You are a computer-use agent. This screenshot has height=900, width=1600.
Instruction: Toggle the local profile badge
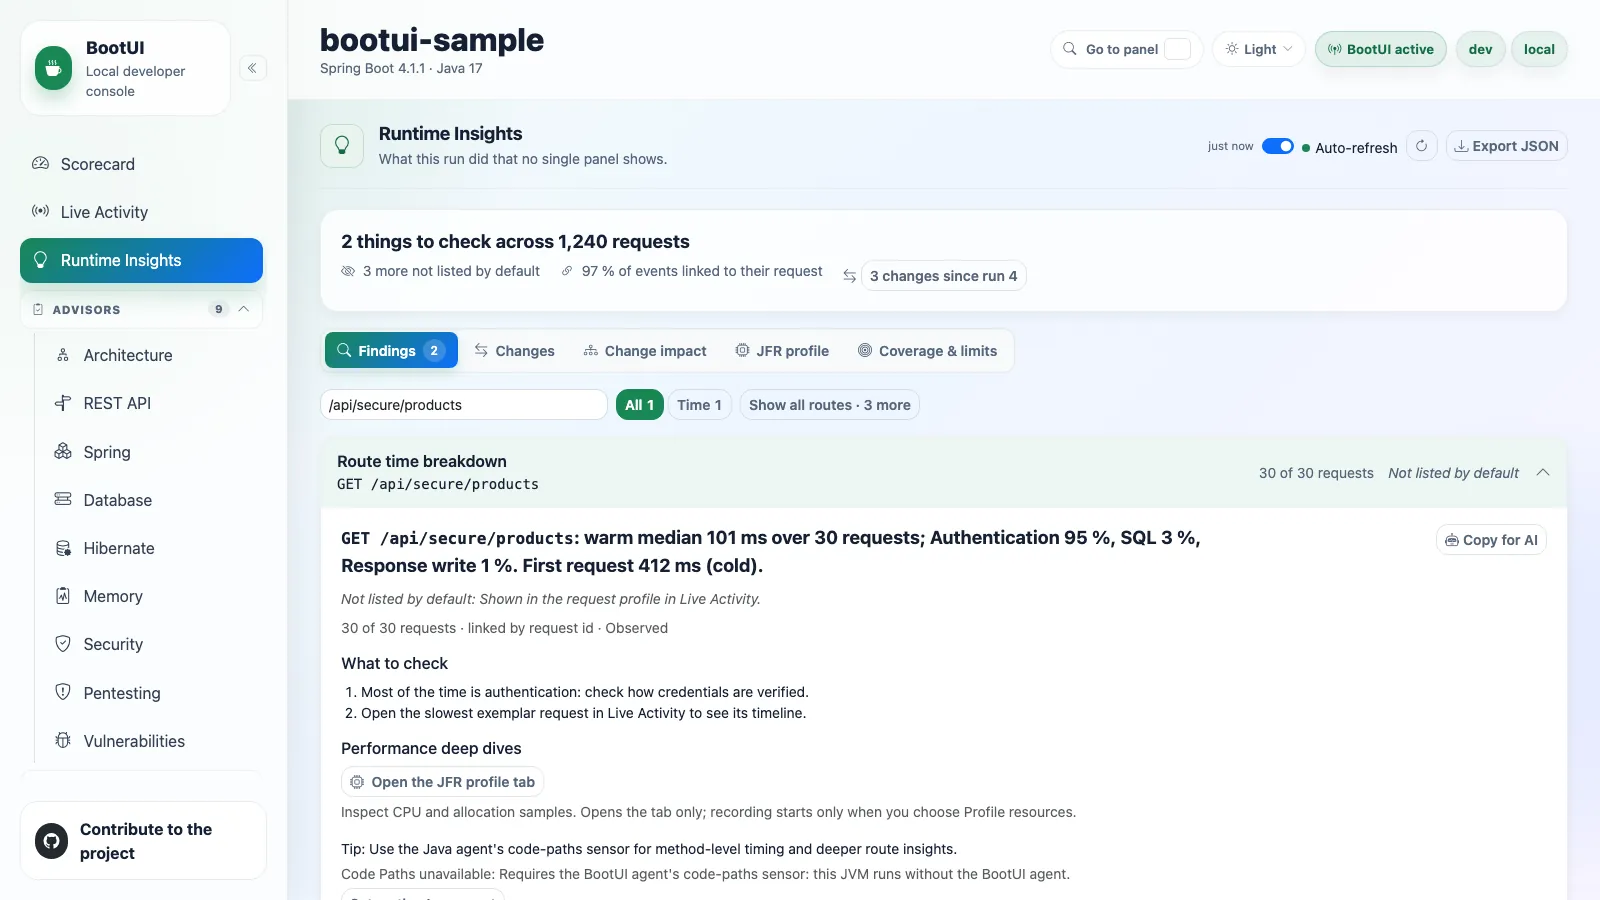[1539, 49]
